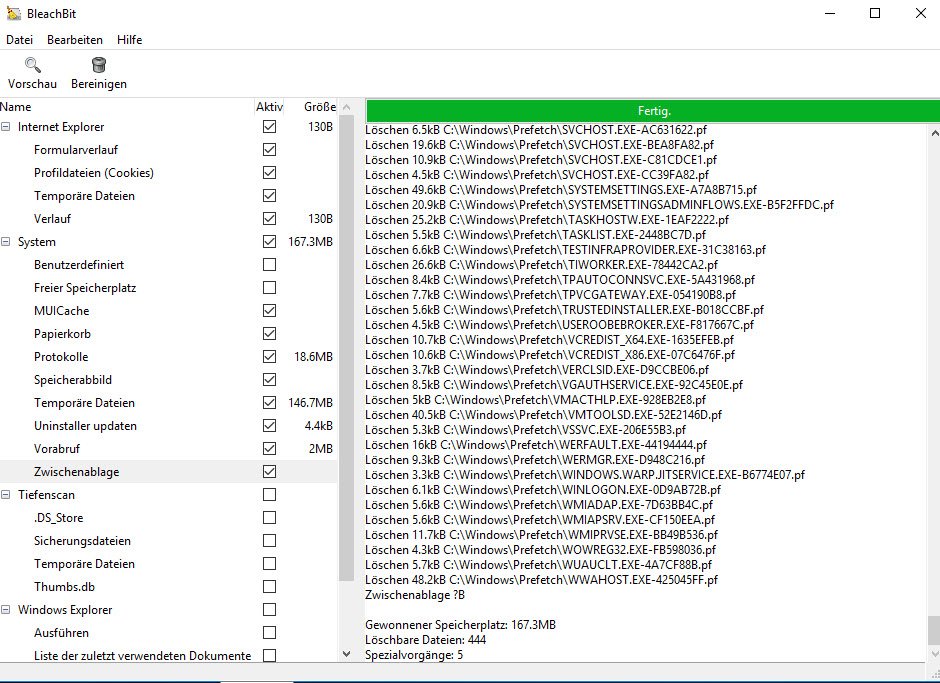Select the MUICache tree item
Screen dimensions: 940x683
coord(61,311)
